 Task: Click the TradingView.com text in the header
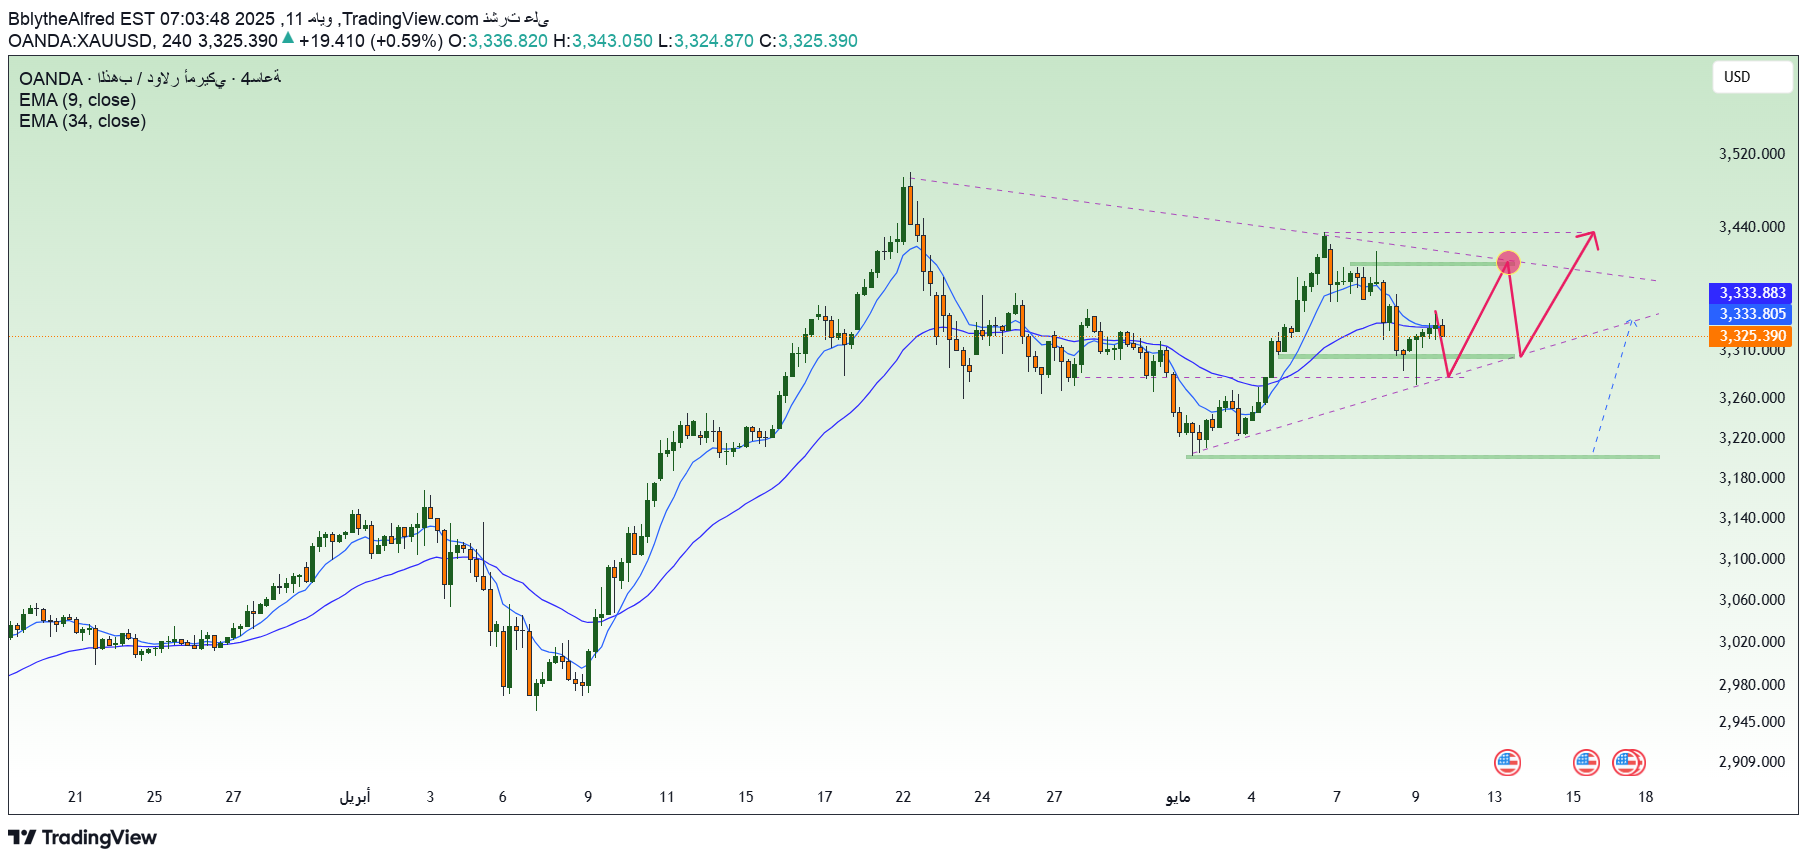pos(410,19)
